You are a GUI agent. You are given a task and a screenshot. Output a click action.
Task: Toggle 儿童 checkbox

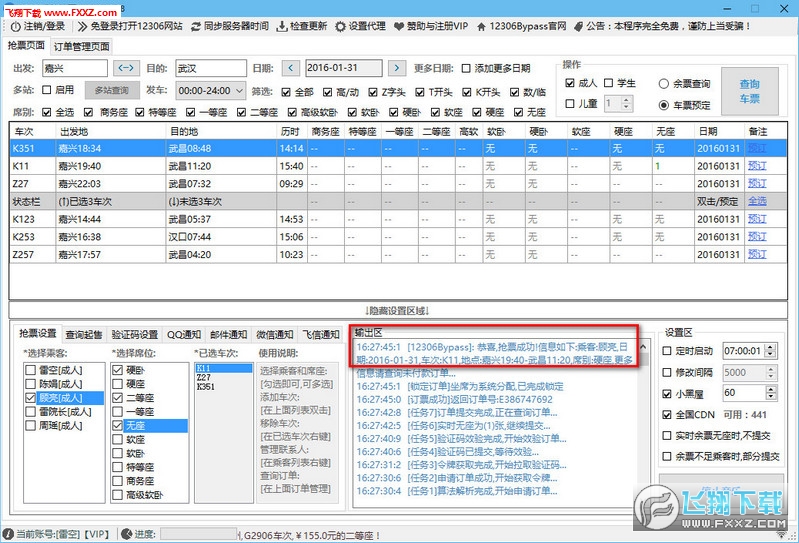(570, 103)
